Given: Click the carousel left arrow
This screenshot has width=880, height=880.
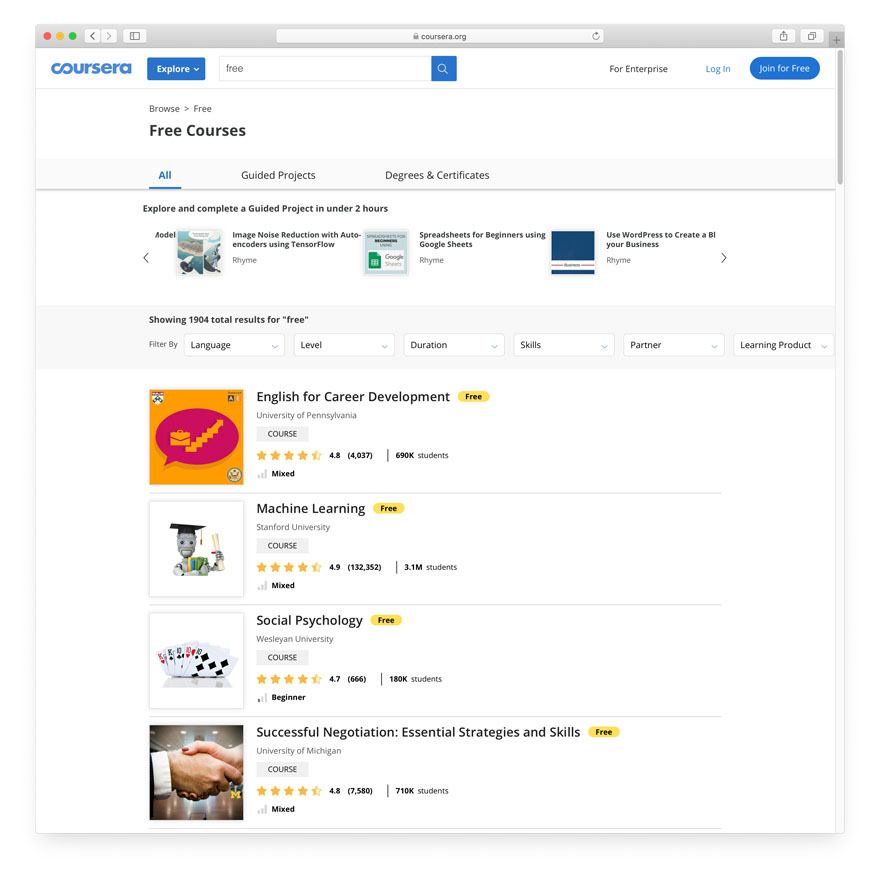Looking at the screenshot, I should click(146, 257).
